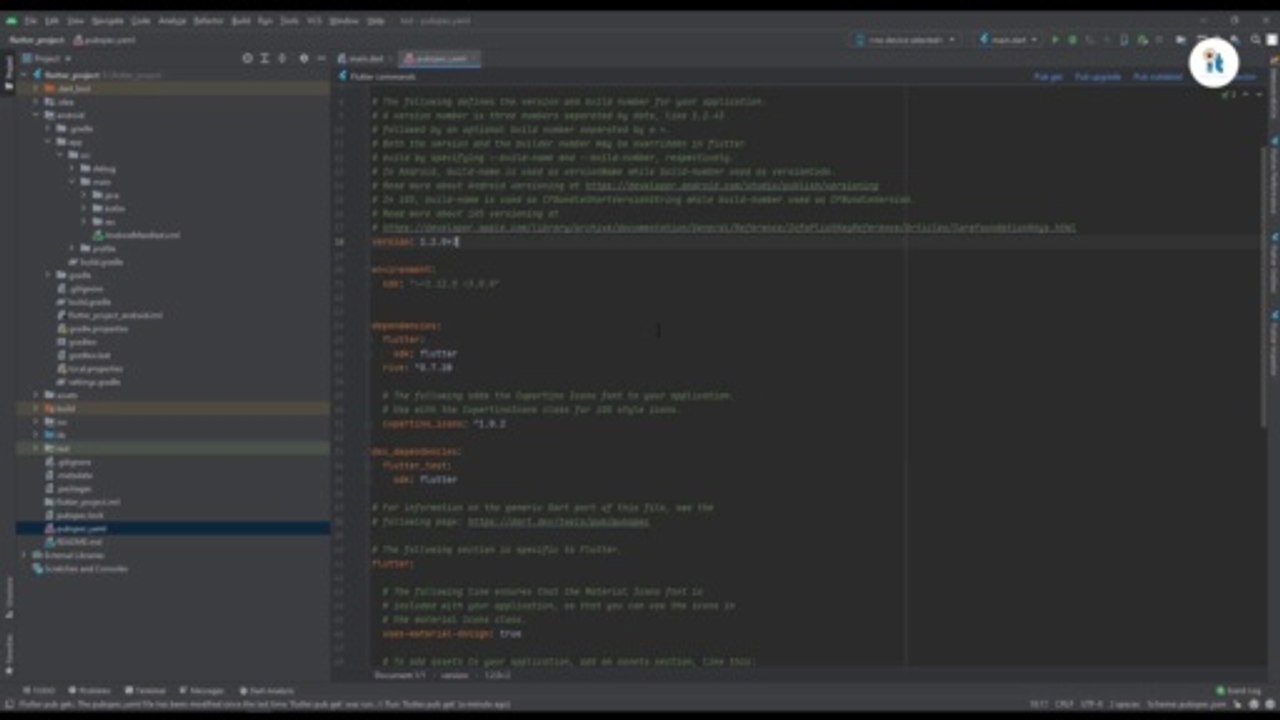The width and height of the screenshot is (1280, 720).
Task: Open the developer.apple.com documentation link
Action: coord(728,227)
